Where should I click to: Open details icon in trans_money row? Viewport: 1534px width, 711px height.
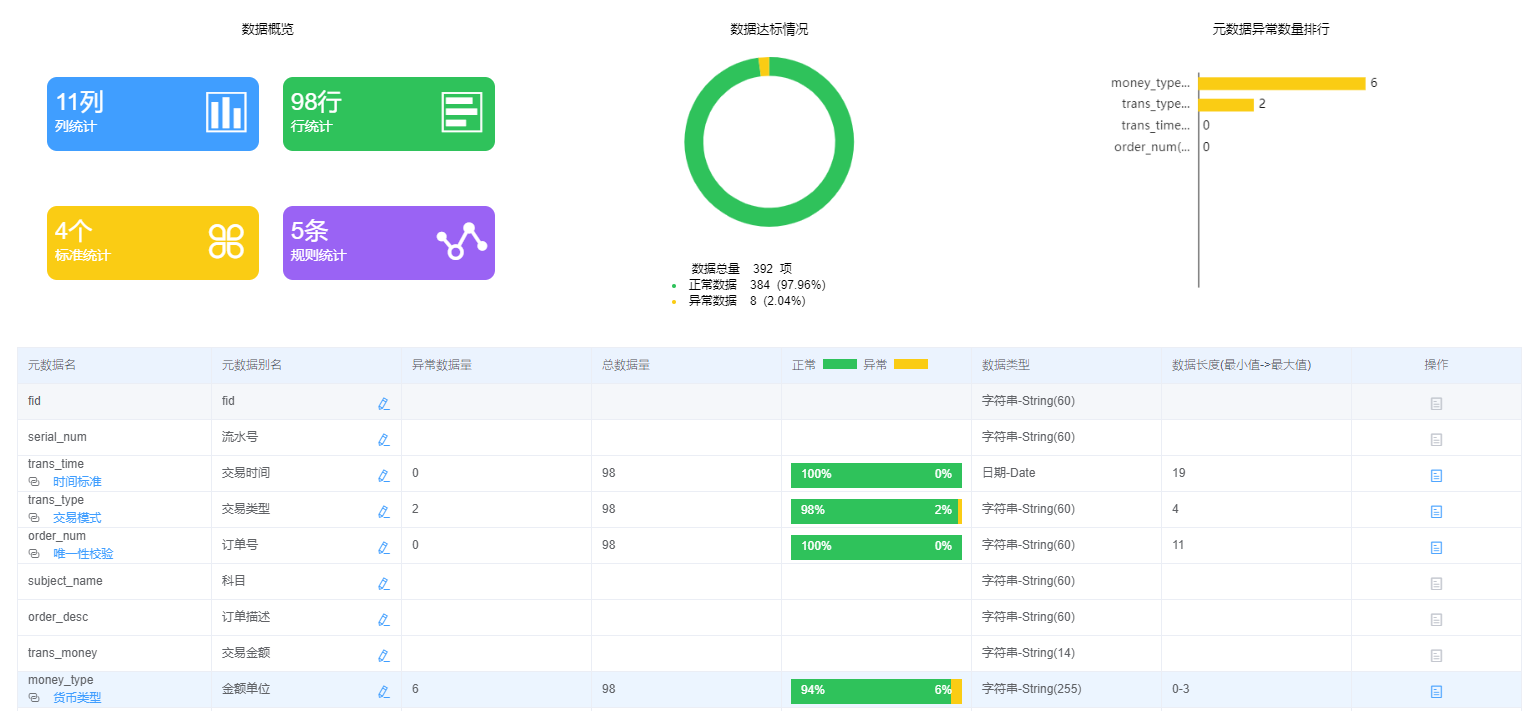click(1436, 656)
